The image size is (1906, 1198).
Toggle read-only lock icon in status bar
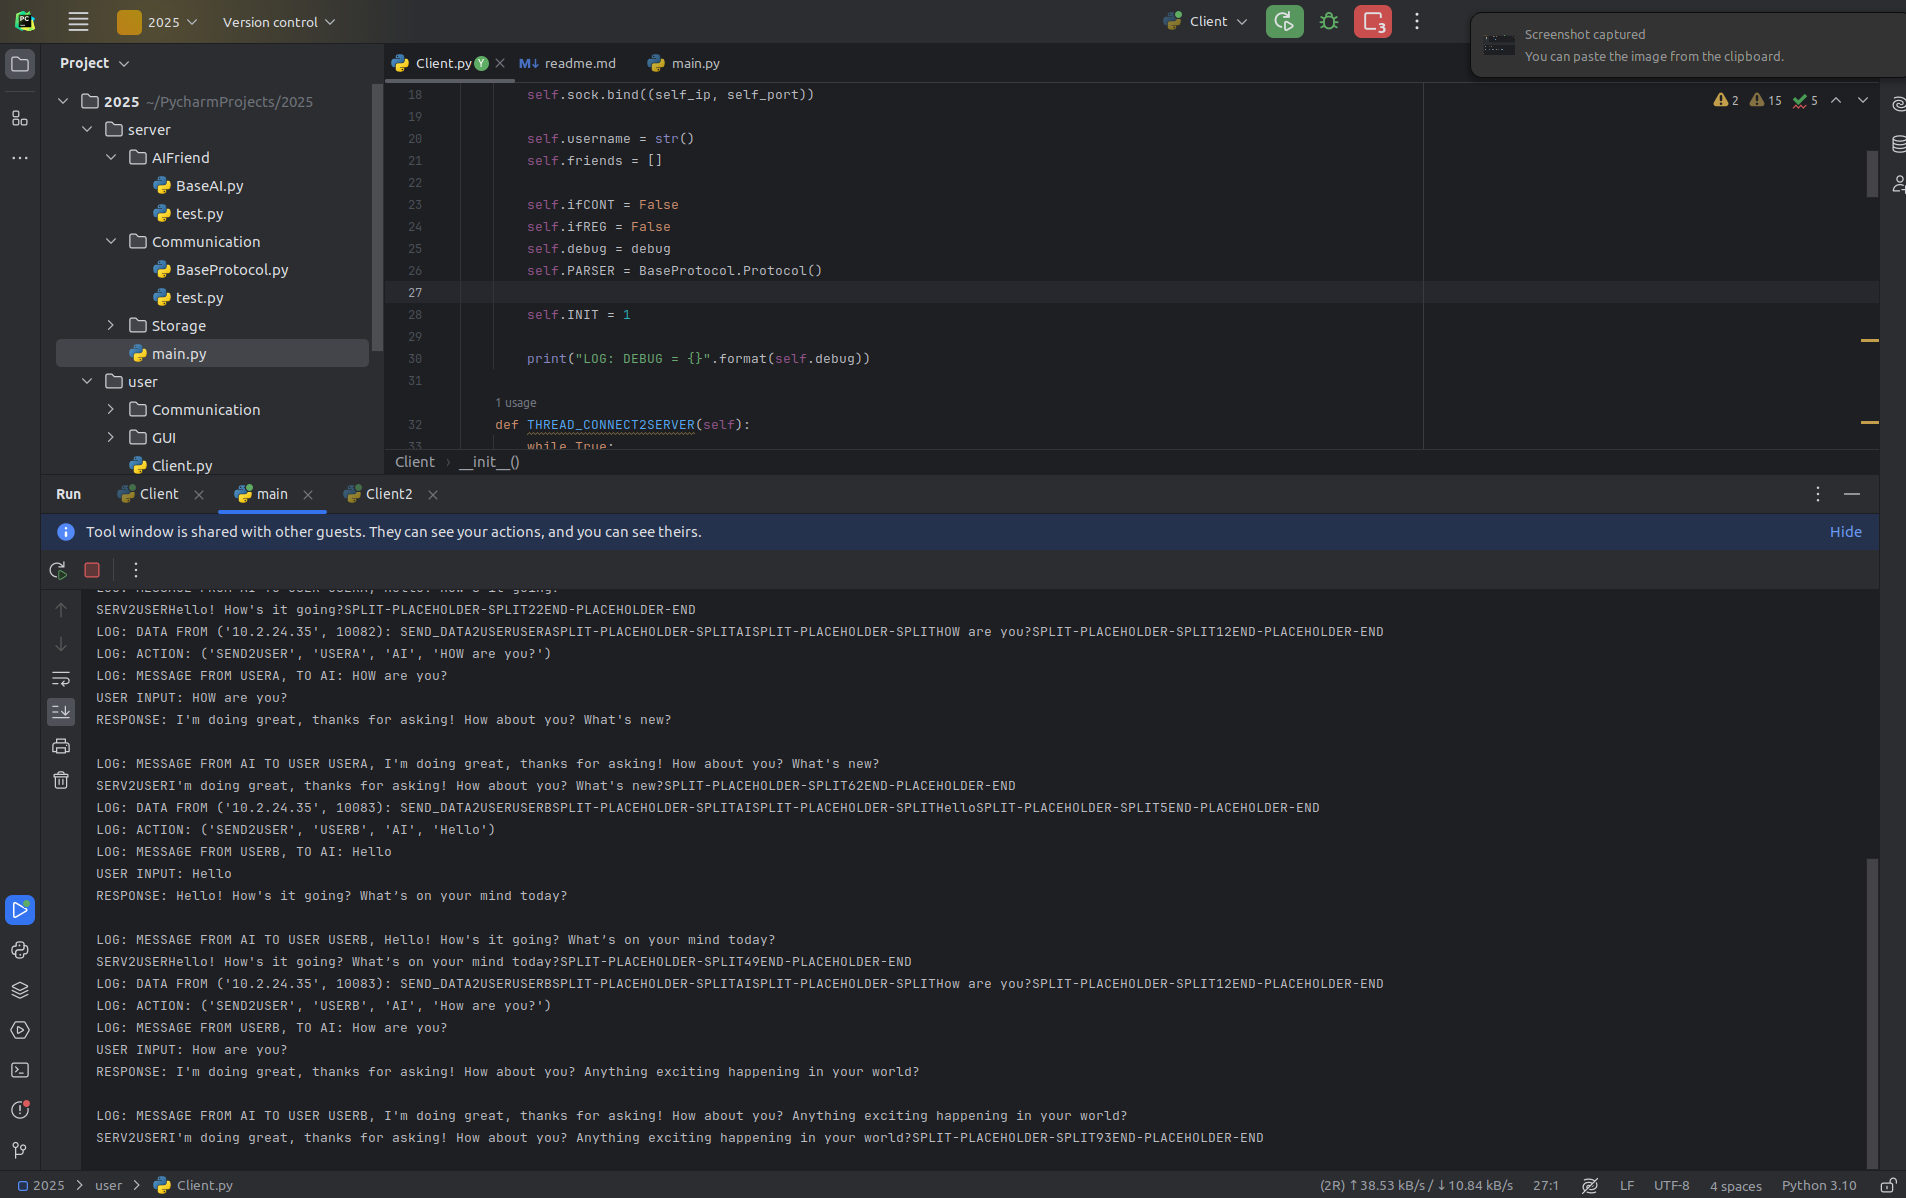pos(1888,1185)
